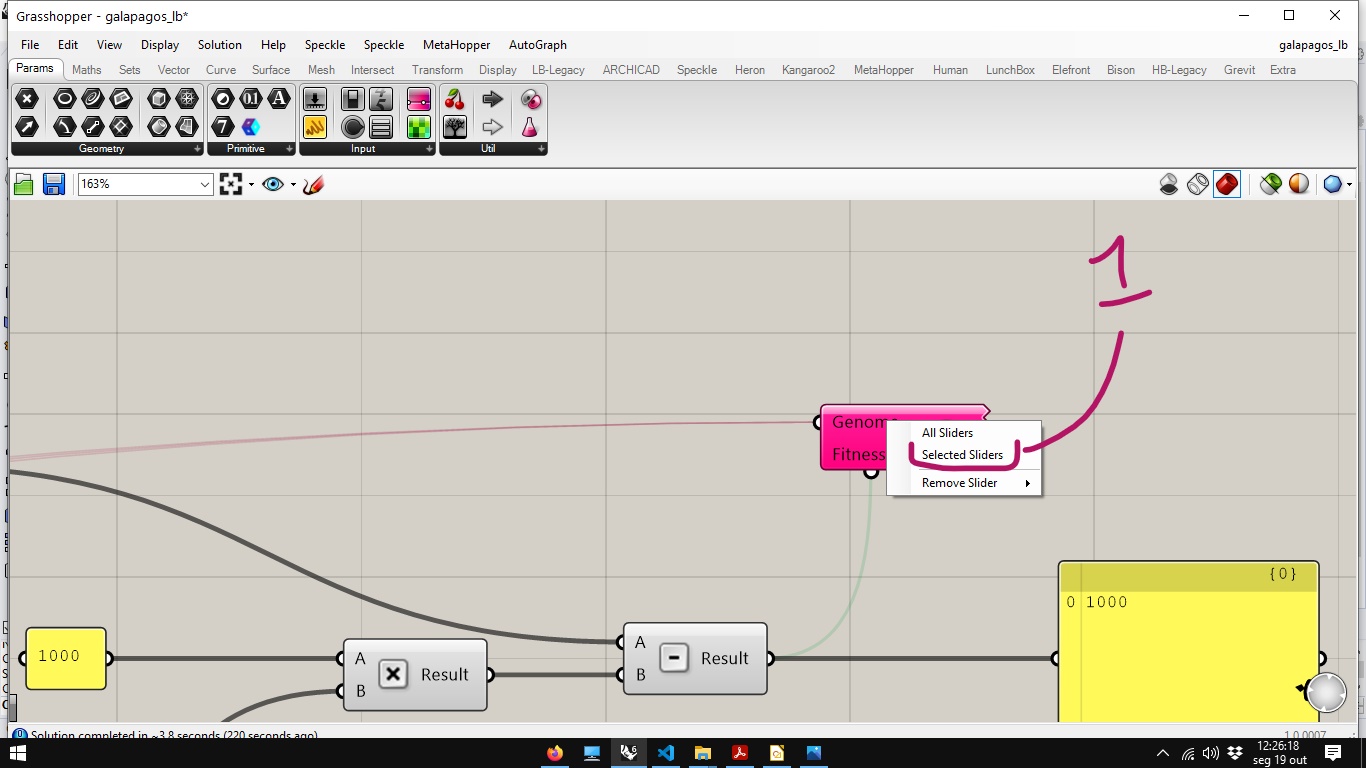
Task: Select the Gradient input icon
Action: coord(418,98)
